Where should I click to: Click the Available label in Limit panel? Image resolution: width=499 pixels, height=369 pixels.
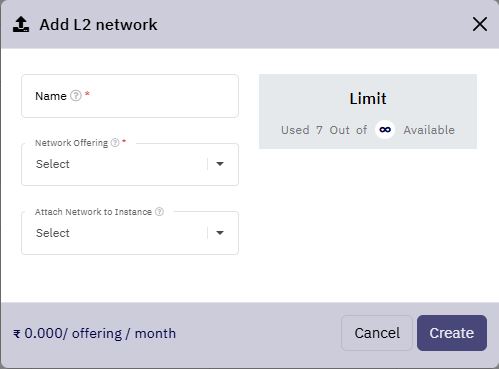click(429, 130)
